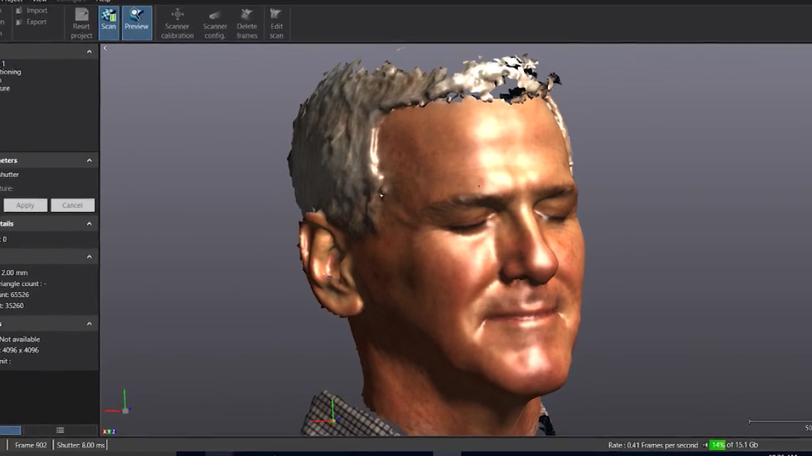Click the Z axis view button
Viewport: 812px width, 456px height.
[x=113, y=432]
